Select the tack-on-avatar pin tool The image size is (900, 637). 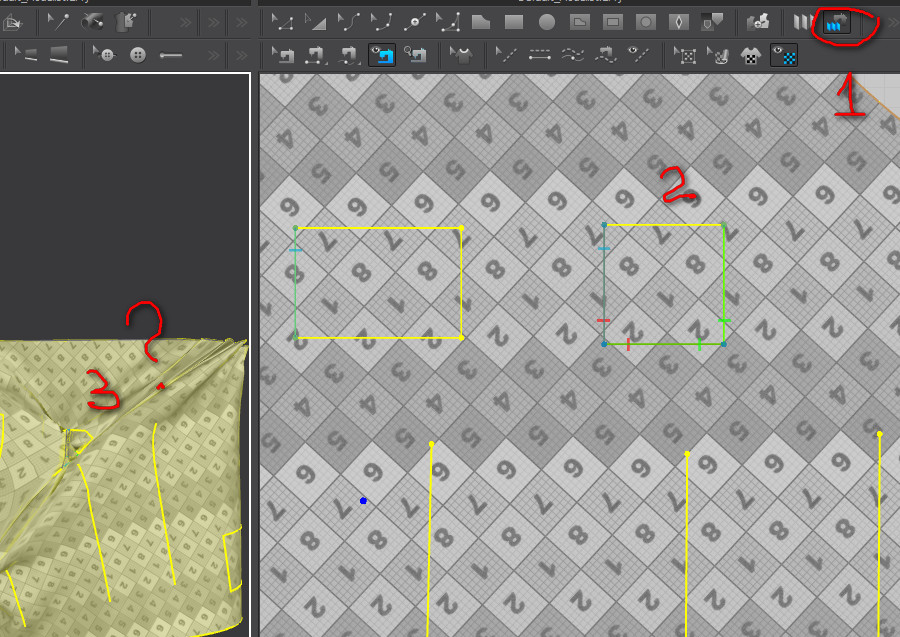coord(91,22)
